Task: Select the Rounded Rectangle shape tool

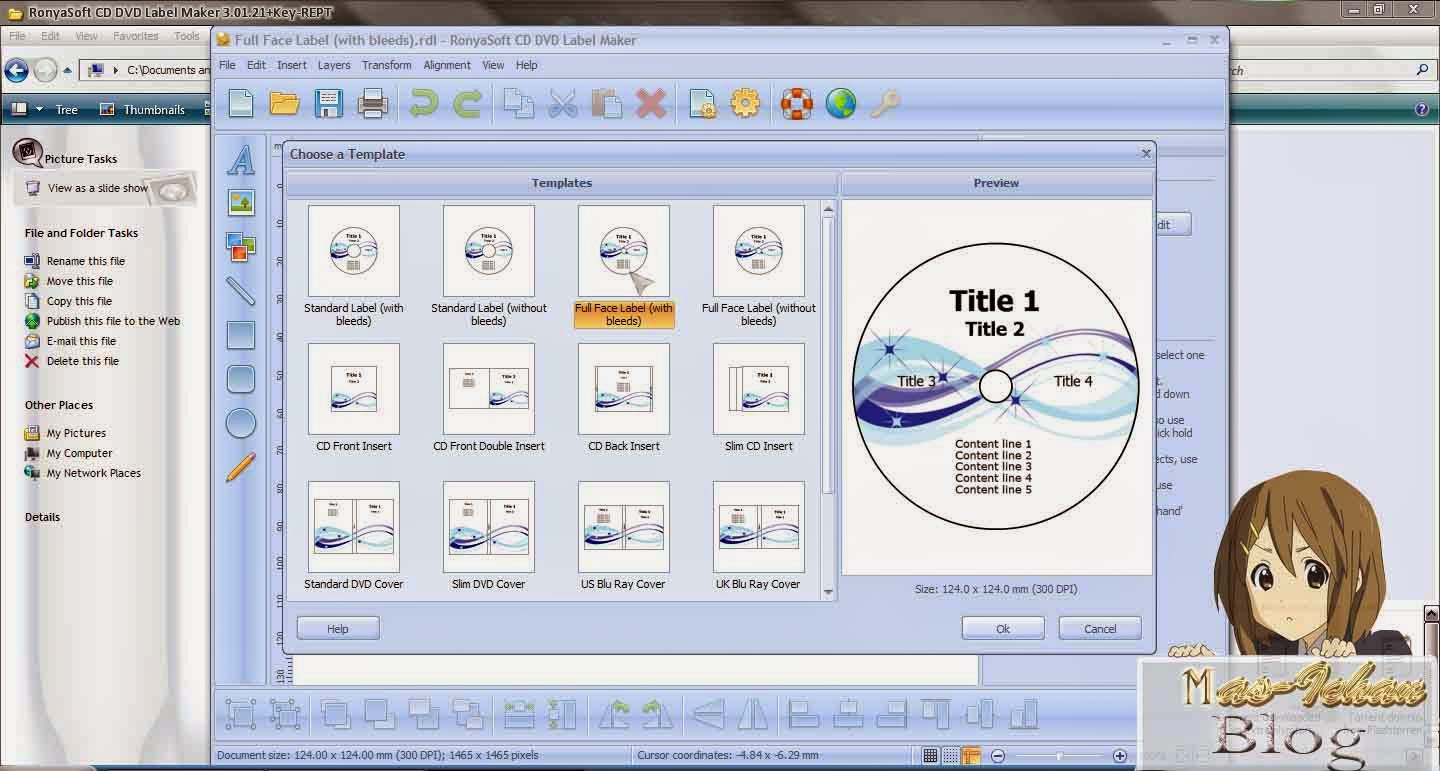Action: [x=241, y=379]
